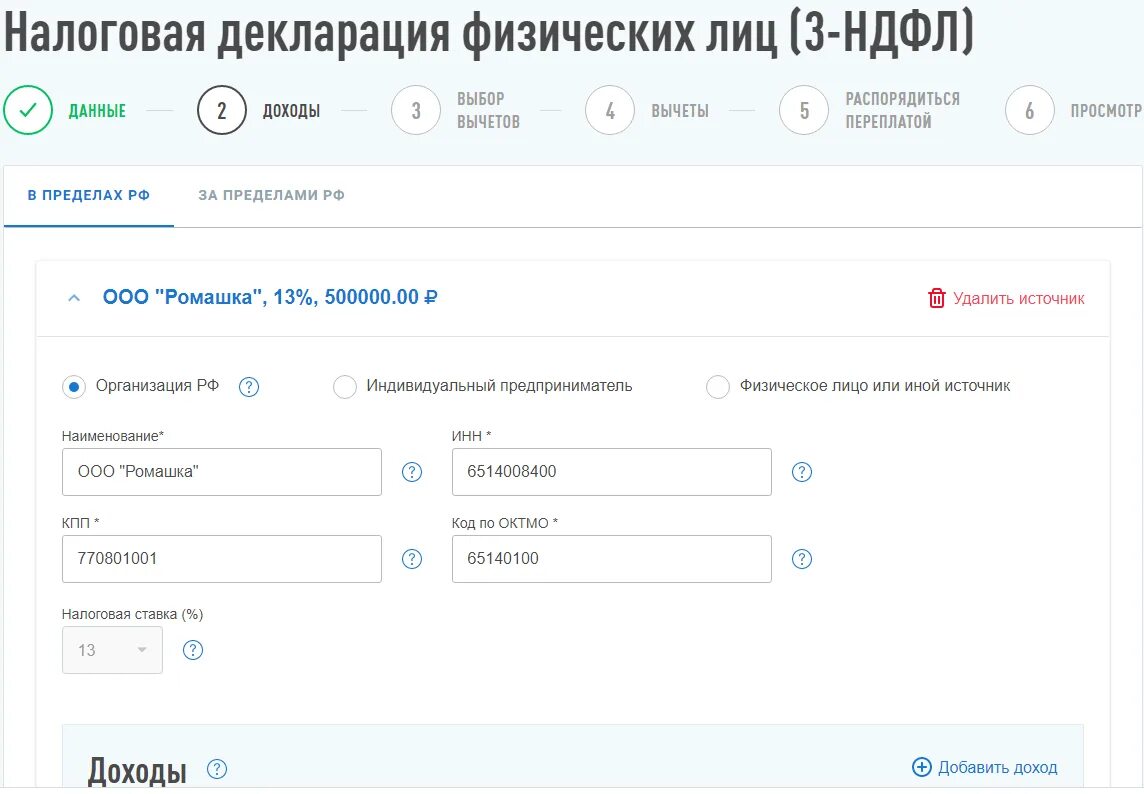Click the plus icon of Добавить доход
Viewport: 1144px width, 794px height.
[921, 767]
